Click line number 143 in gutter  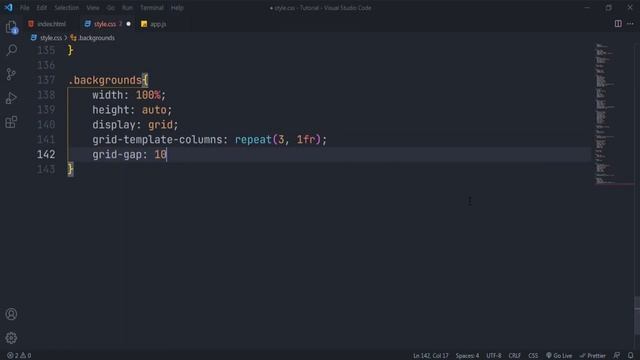click(46, 169)
